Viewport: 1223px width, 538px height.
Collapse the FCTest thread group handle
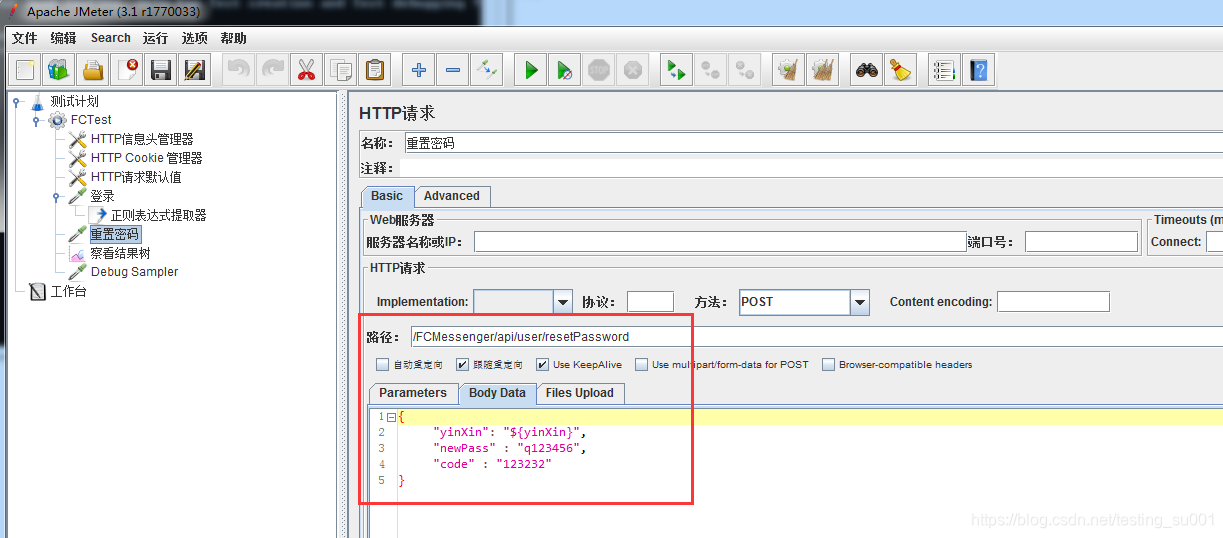(x=37, y=120)
